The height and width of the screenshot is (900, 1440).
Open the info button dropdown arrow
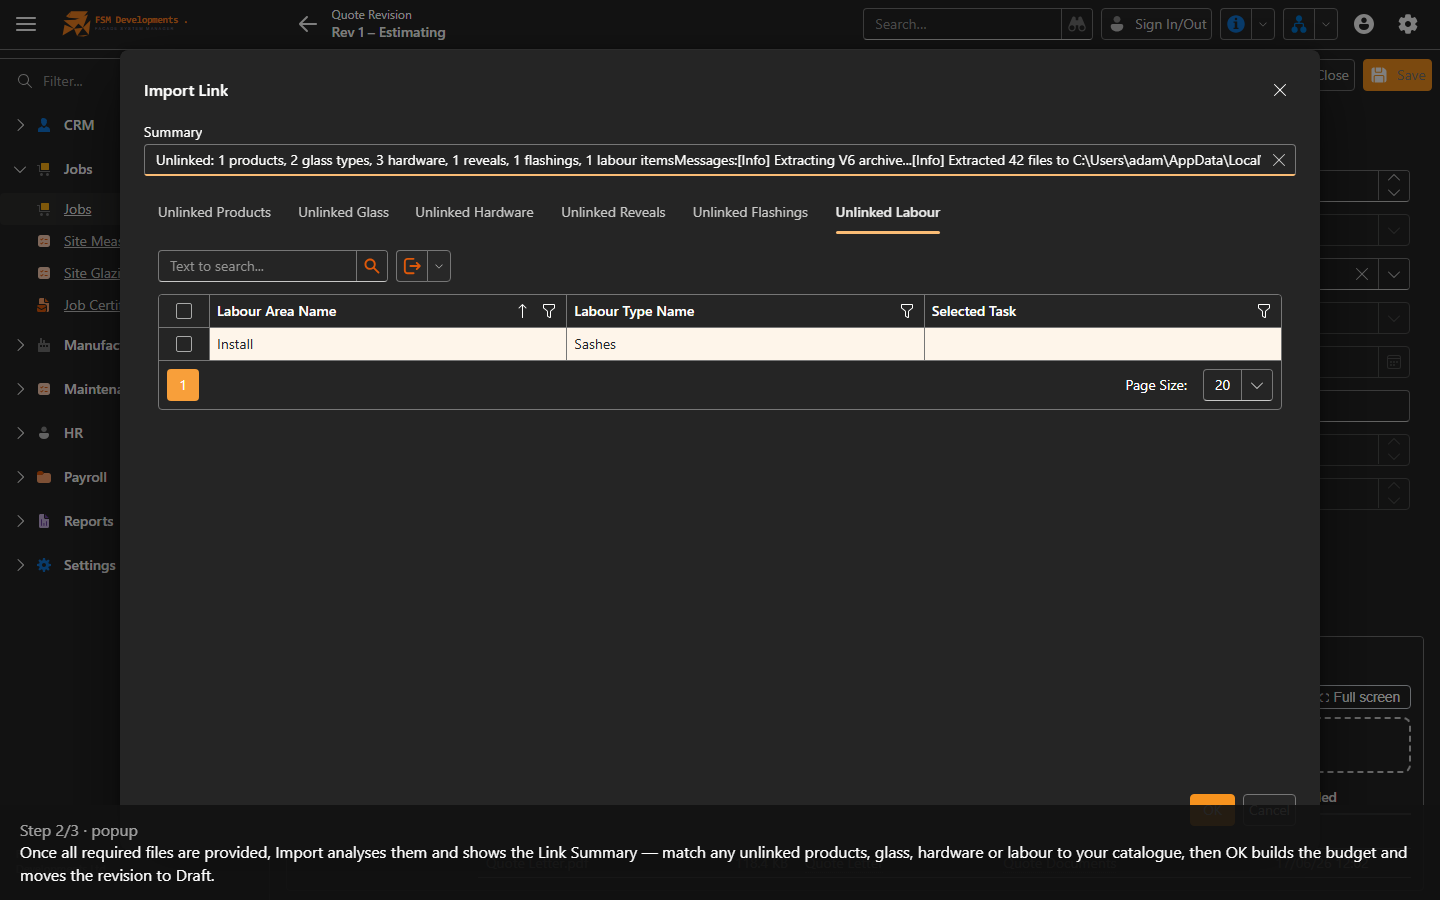[1263, 24]
